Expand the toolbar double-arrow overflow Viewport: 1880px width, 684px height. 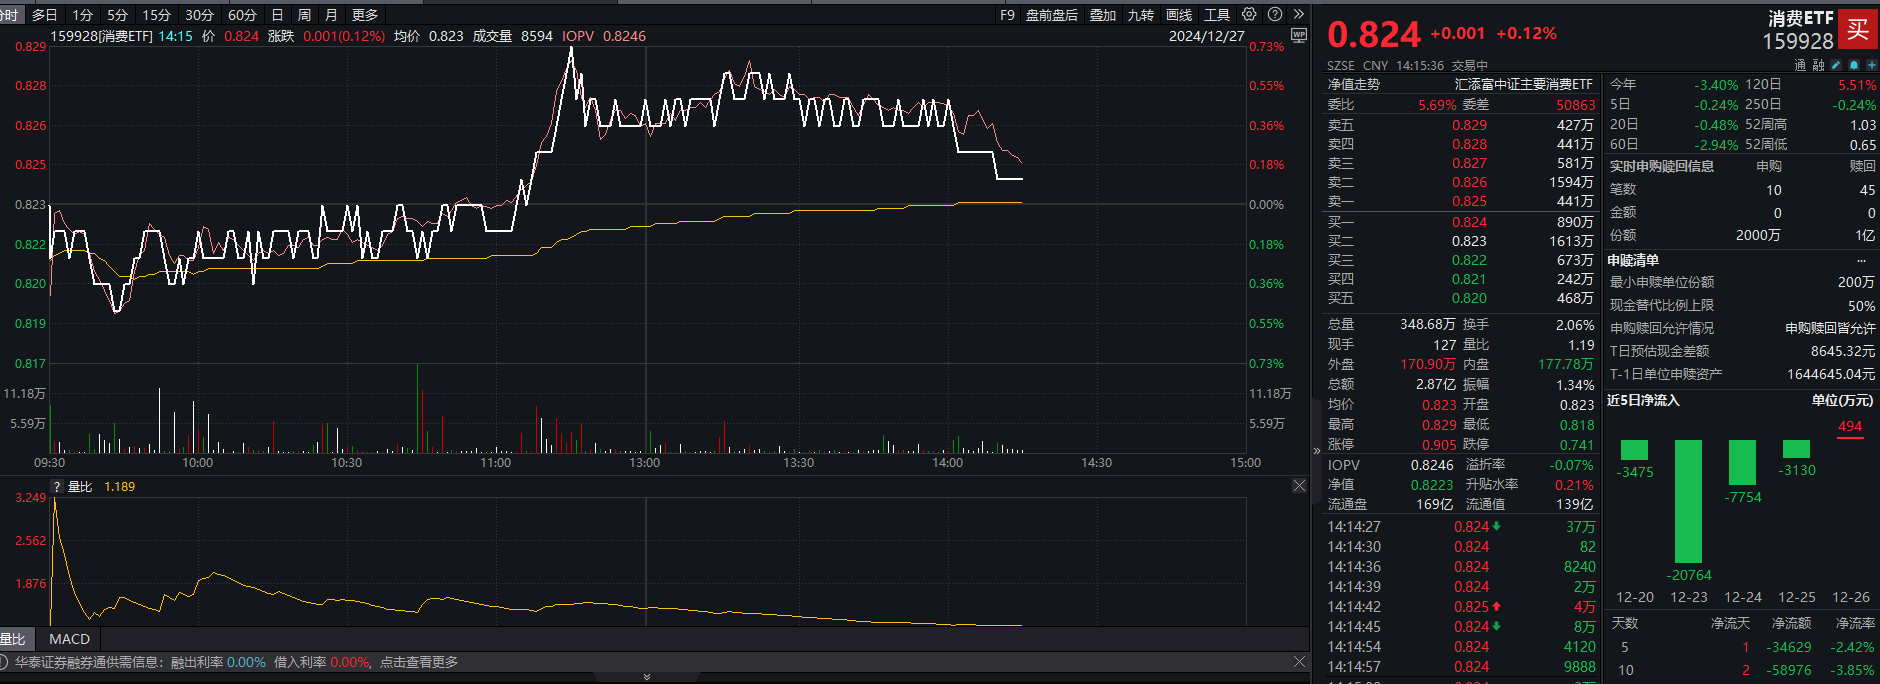(1299, 14)
